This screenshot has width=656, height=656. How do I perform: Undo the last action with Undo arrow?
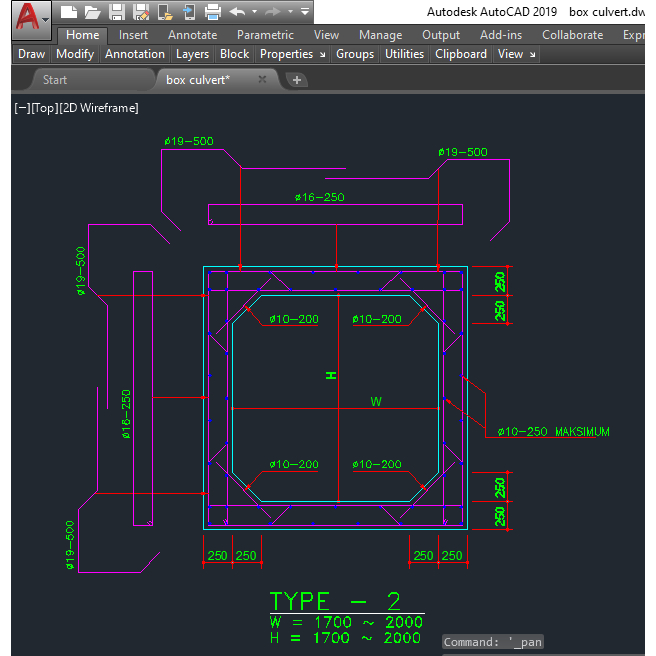click(237, 12)
